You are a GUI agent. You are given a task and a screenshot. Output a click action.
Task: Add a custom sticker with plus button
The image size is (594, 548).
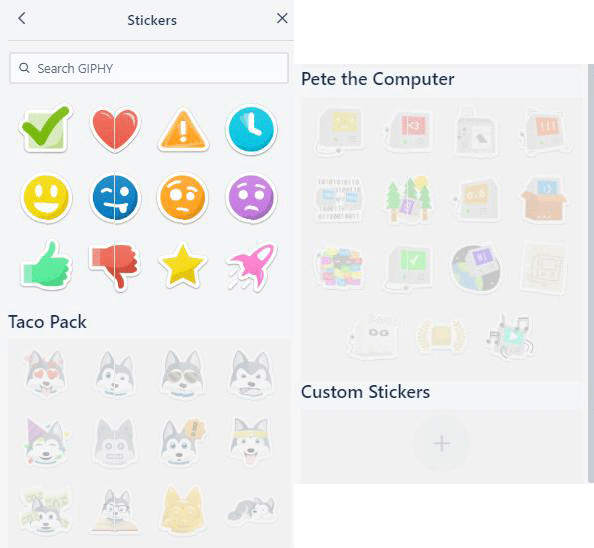point(441,443)
